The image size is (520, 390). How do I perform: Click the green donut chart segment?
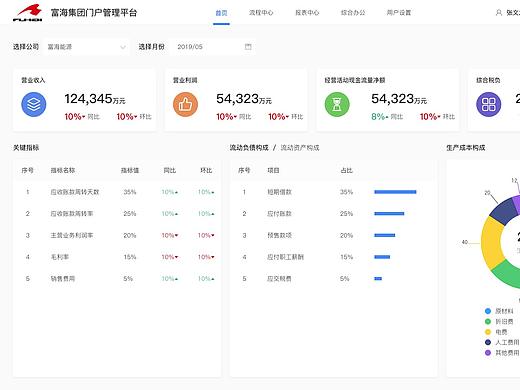(x=506, y=274)
